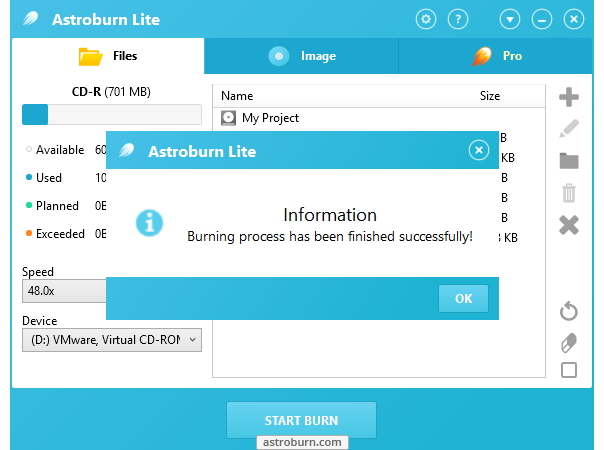The image size is (604, 450).
Task: Click the pencil rename icon
Action: tap(569, 129)
